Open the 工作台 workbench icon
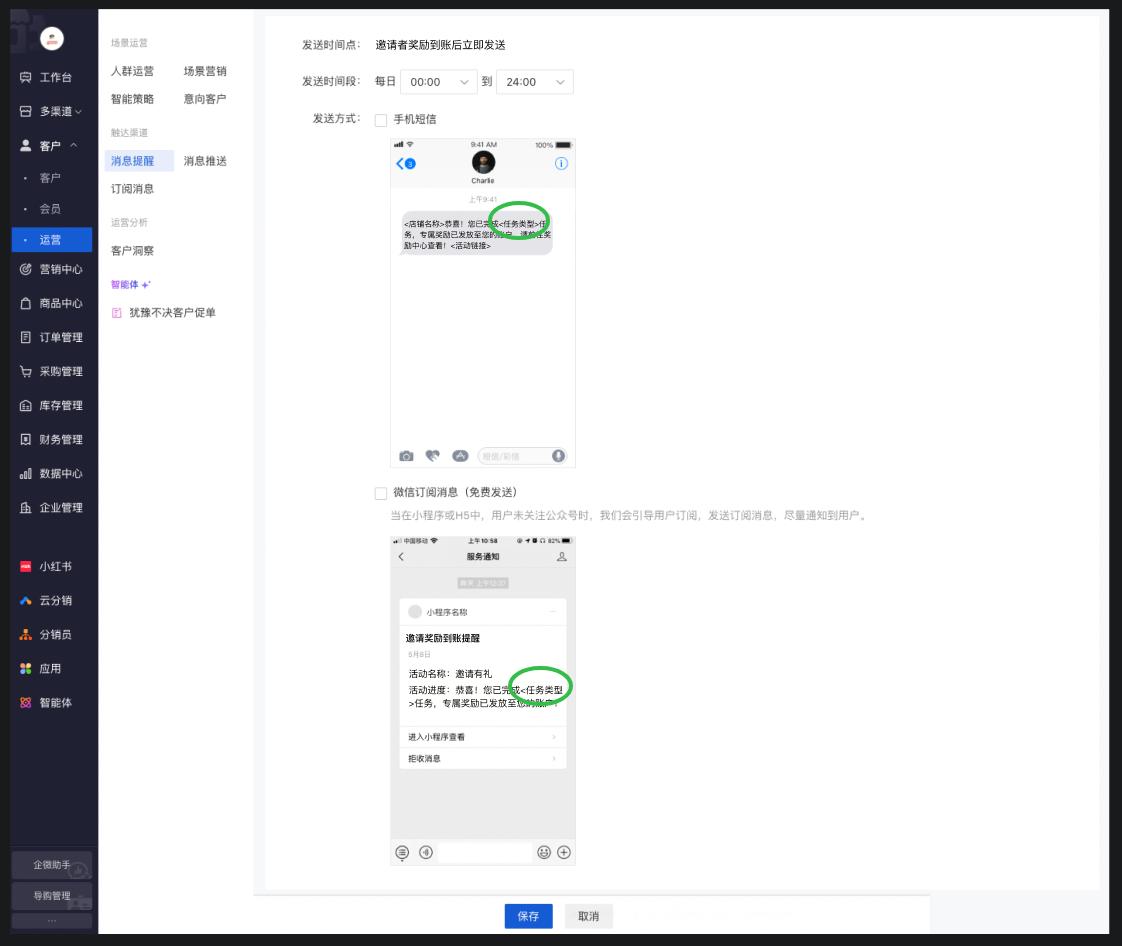The image size is (1122, 946). 26,77
